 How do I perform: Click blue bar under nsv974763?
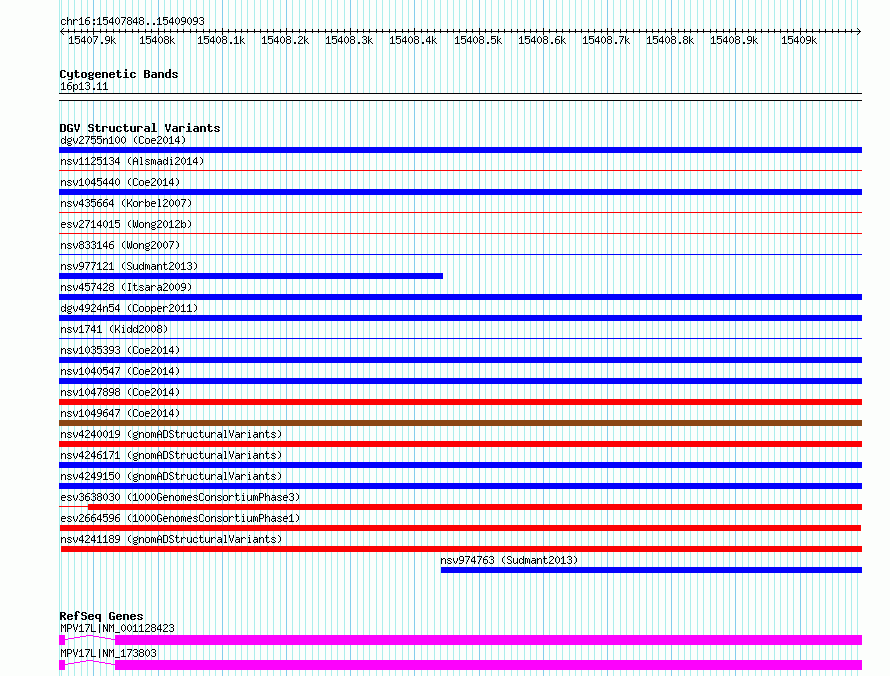pyautogui.click(x=652, y=570)
